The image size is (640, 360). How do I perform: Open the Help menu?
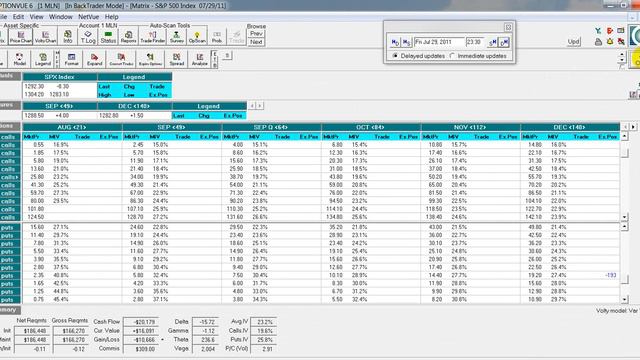click(x=111, y=17)
